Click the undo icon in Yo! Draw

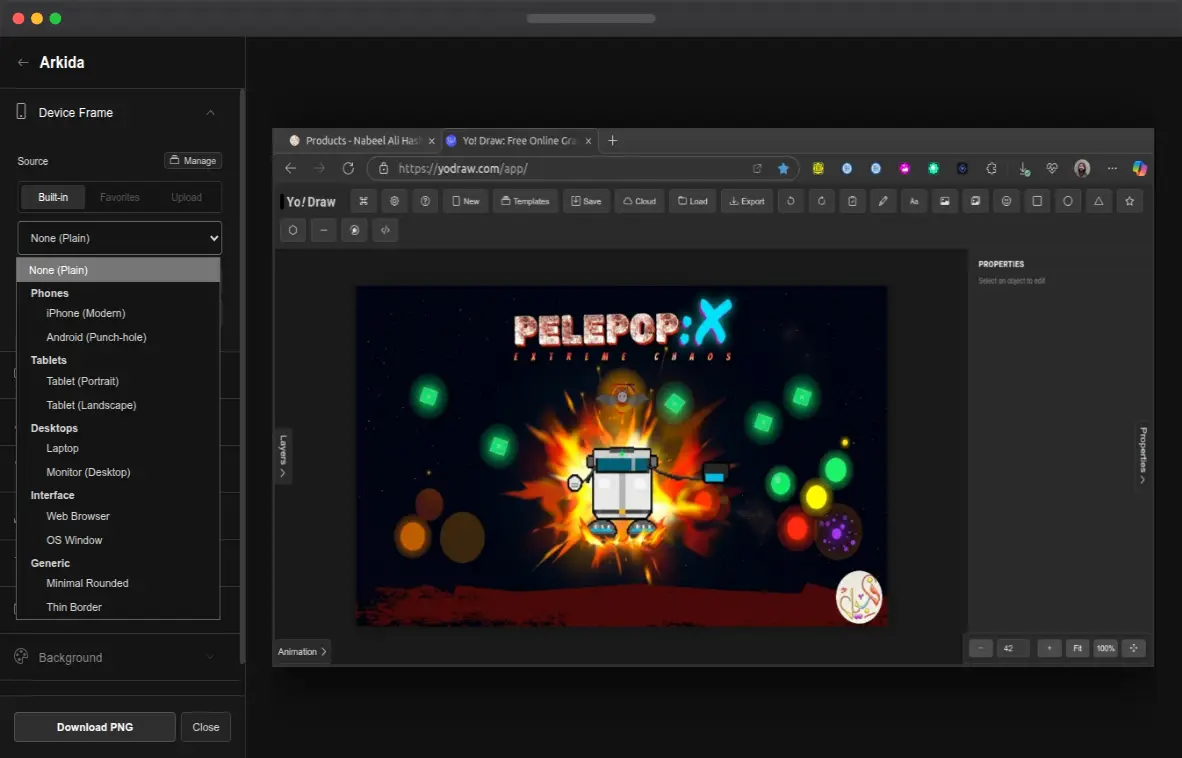click(x=791, y=201)
